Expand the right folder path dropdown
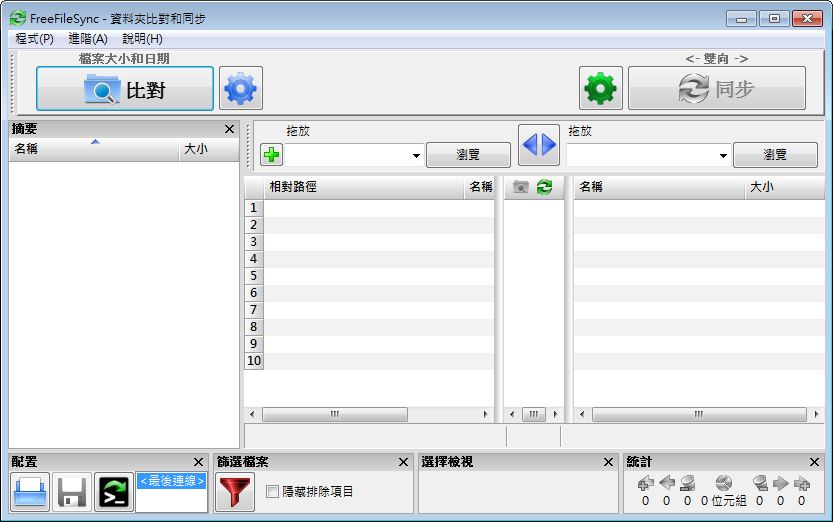 coord(723,156)
